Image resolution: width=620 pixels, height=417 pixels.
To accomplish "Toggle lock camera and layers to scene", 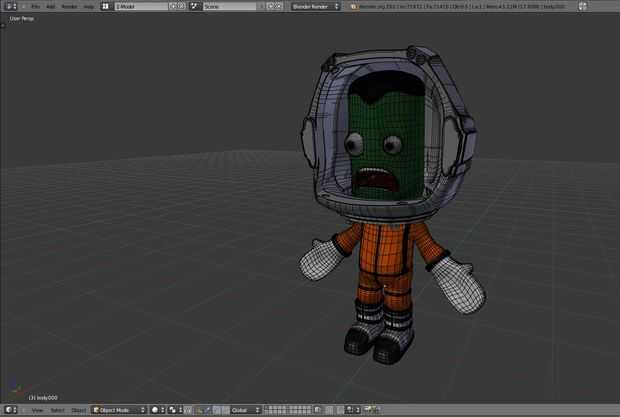I will coord(317,410).
